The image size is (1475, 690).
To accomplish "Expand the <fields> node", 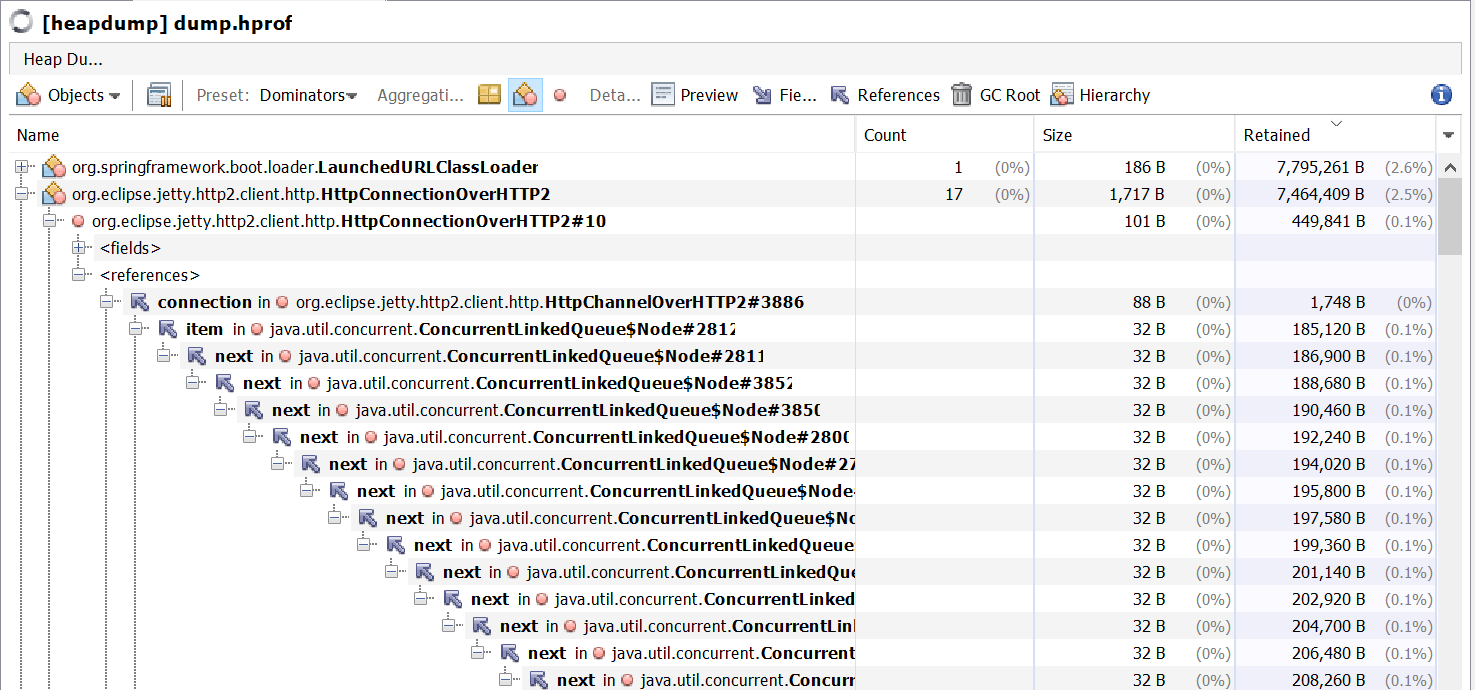I will 78,248.
